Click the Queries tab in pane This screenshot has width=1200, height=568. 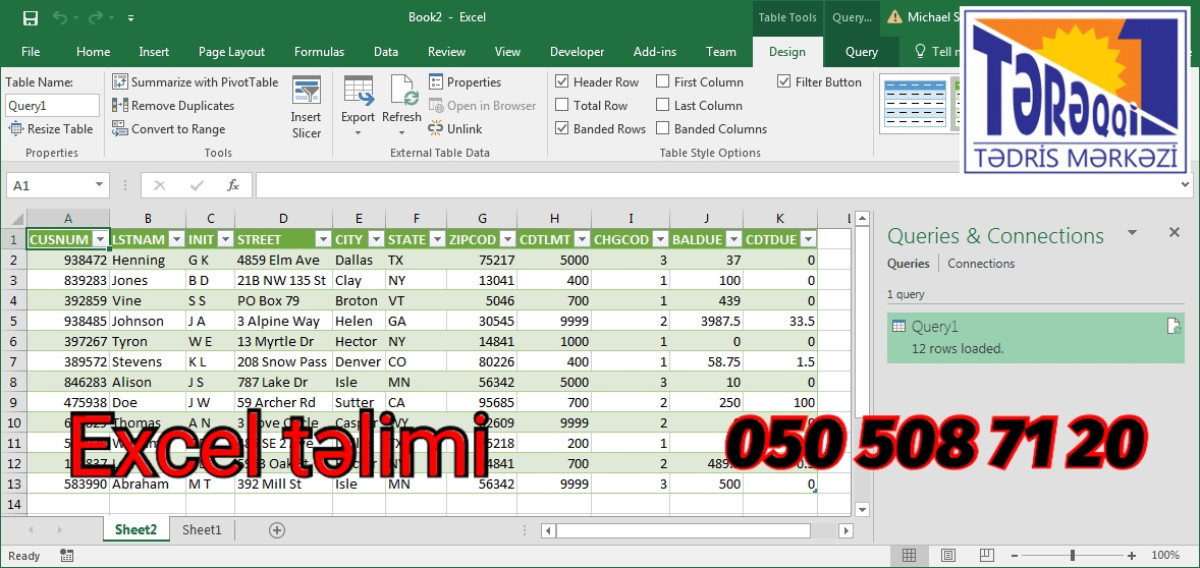point(908,264)
